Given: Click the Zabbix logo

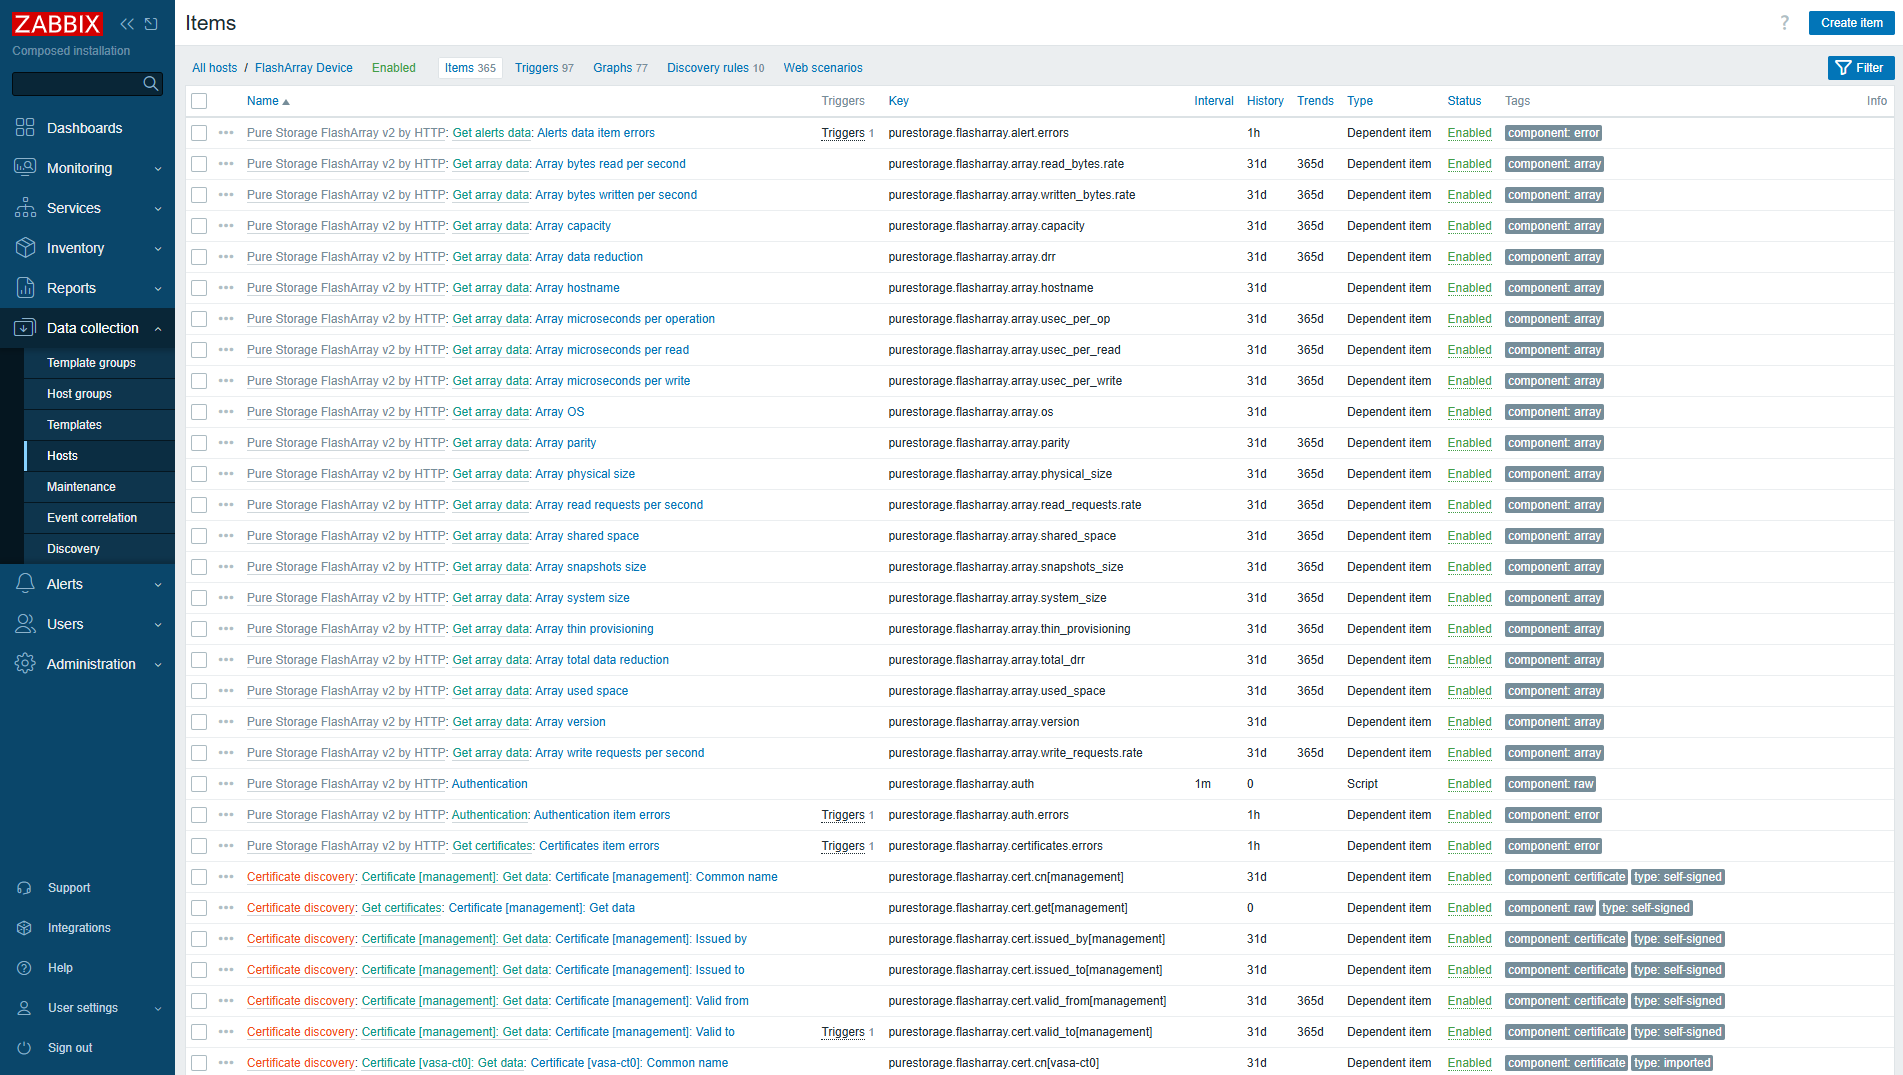Looking at the screenshot, I should (57, 23).
